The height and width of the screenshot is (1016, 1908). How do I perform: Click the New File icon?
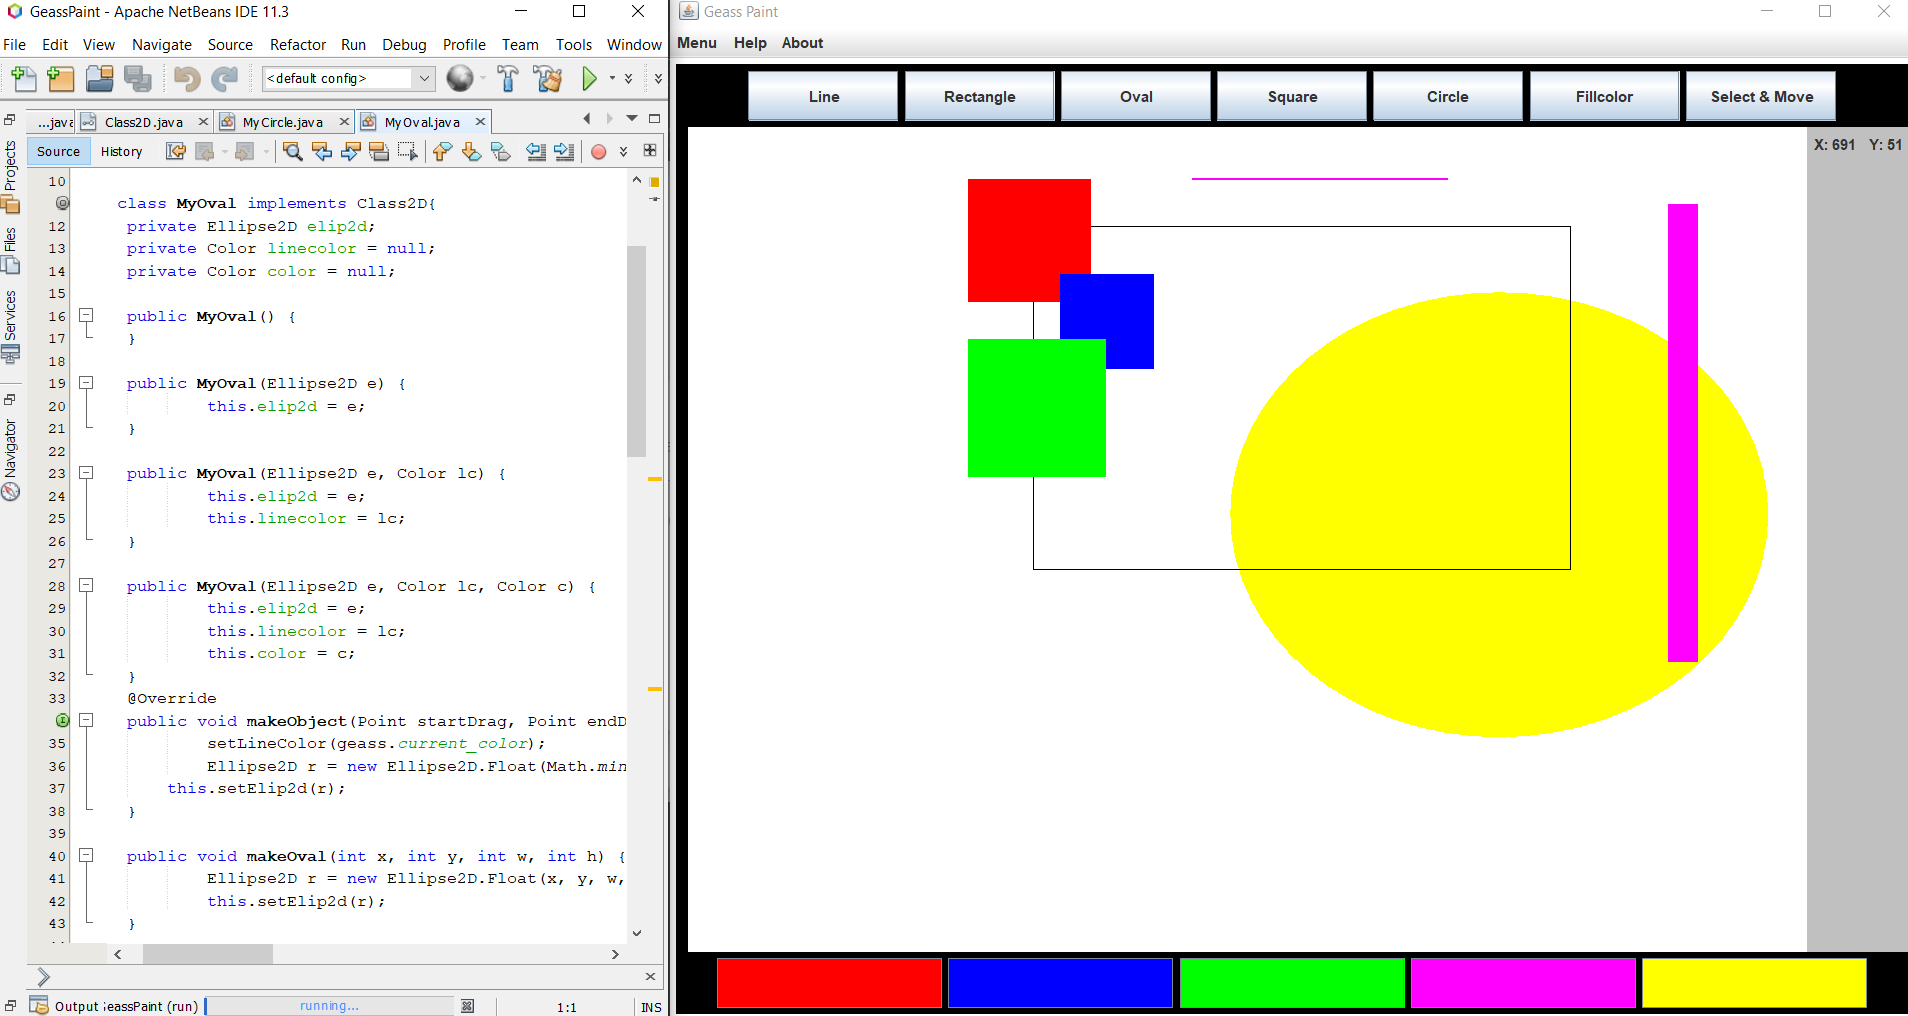click(x=23, y=78)
